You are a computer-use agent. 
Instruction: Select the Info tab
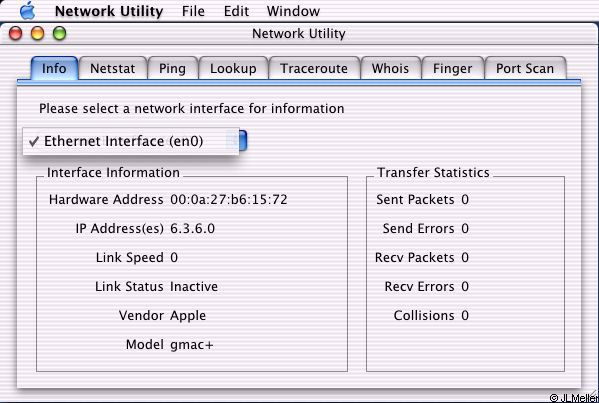[x=54, y=68]
